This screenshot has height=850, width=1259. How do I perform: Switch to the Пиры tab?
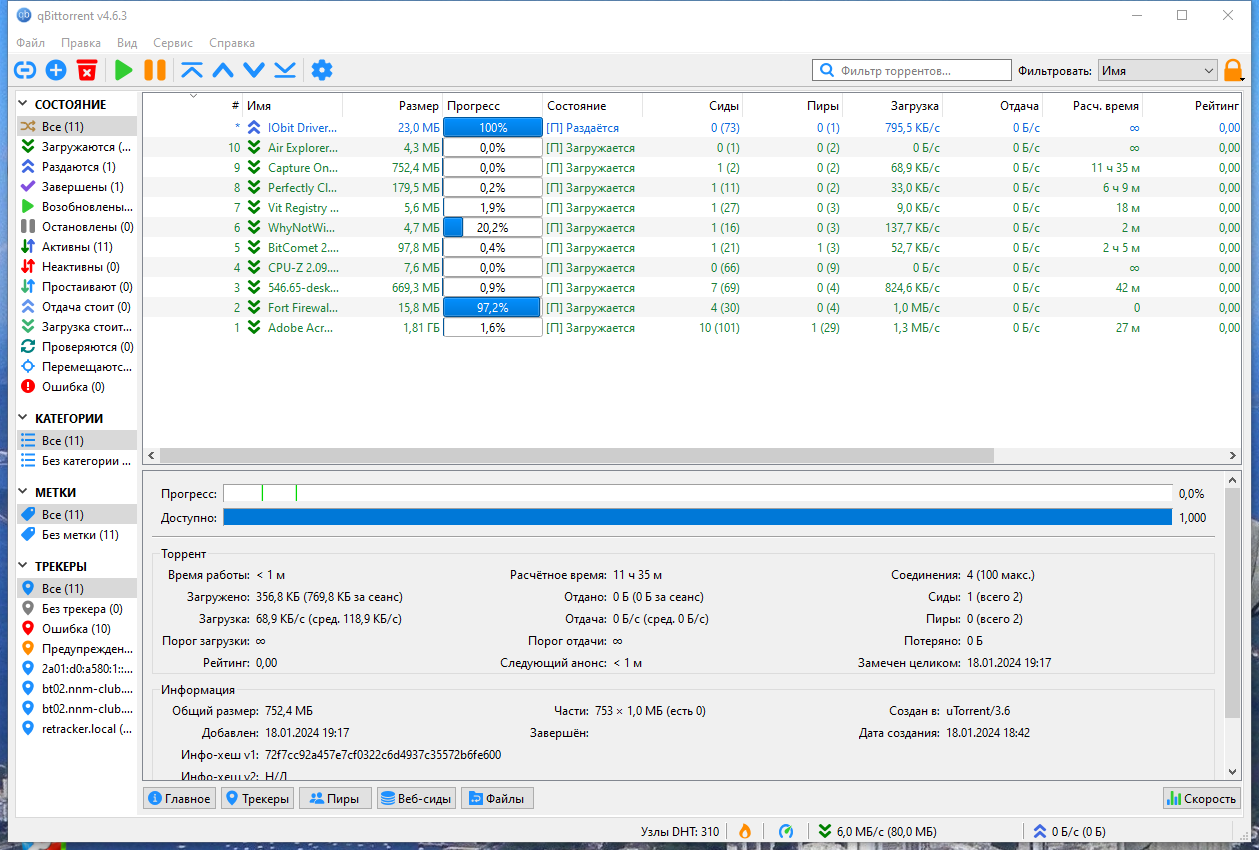(x=334, y=797)
